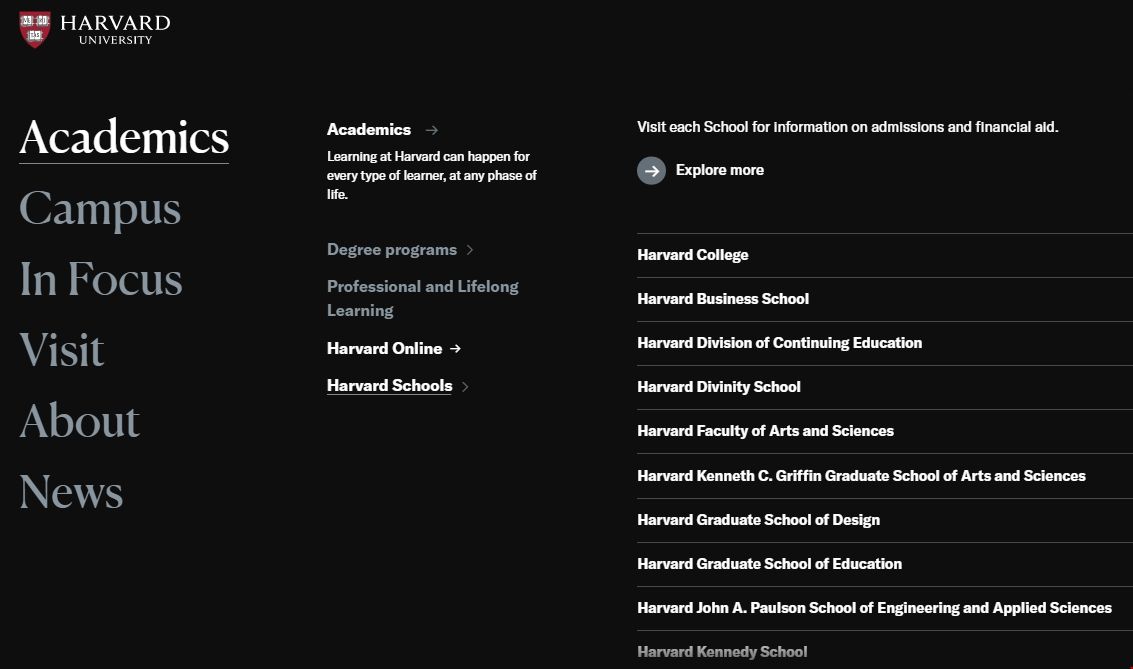Open Professional and Lifelong Learning page
This screenshot has width=1133, height=669.
pos(422,297)
